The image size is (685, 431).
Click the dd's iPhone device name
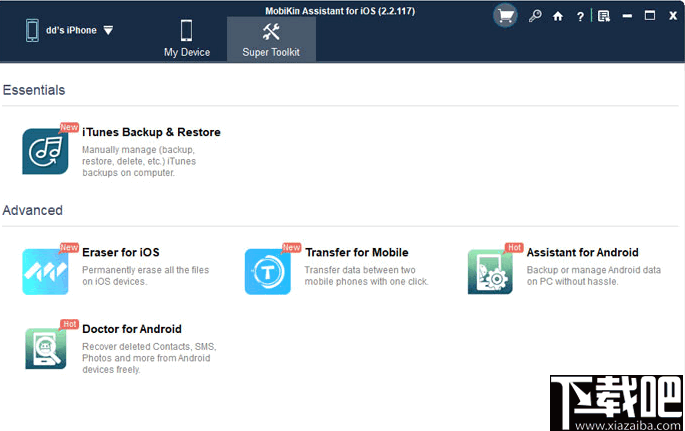pos(71,30)
